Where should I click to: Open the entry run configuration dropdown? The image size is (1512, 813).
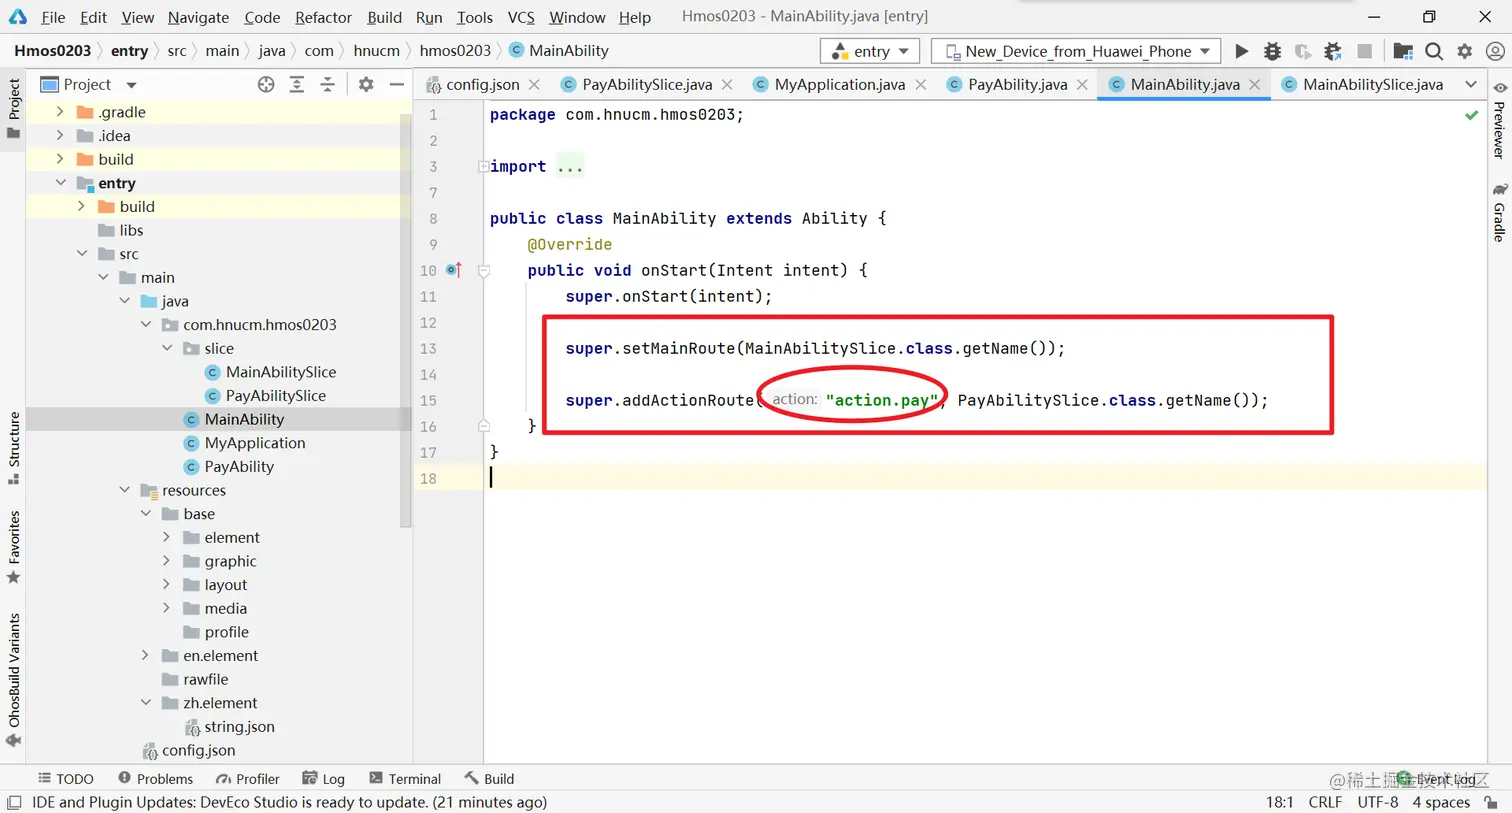click(869, 51)
